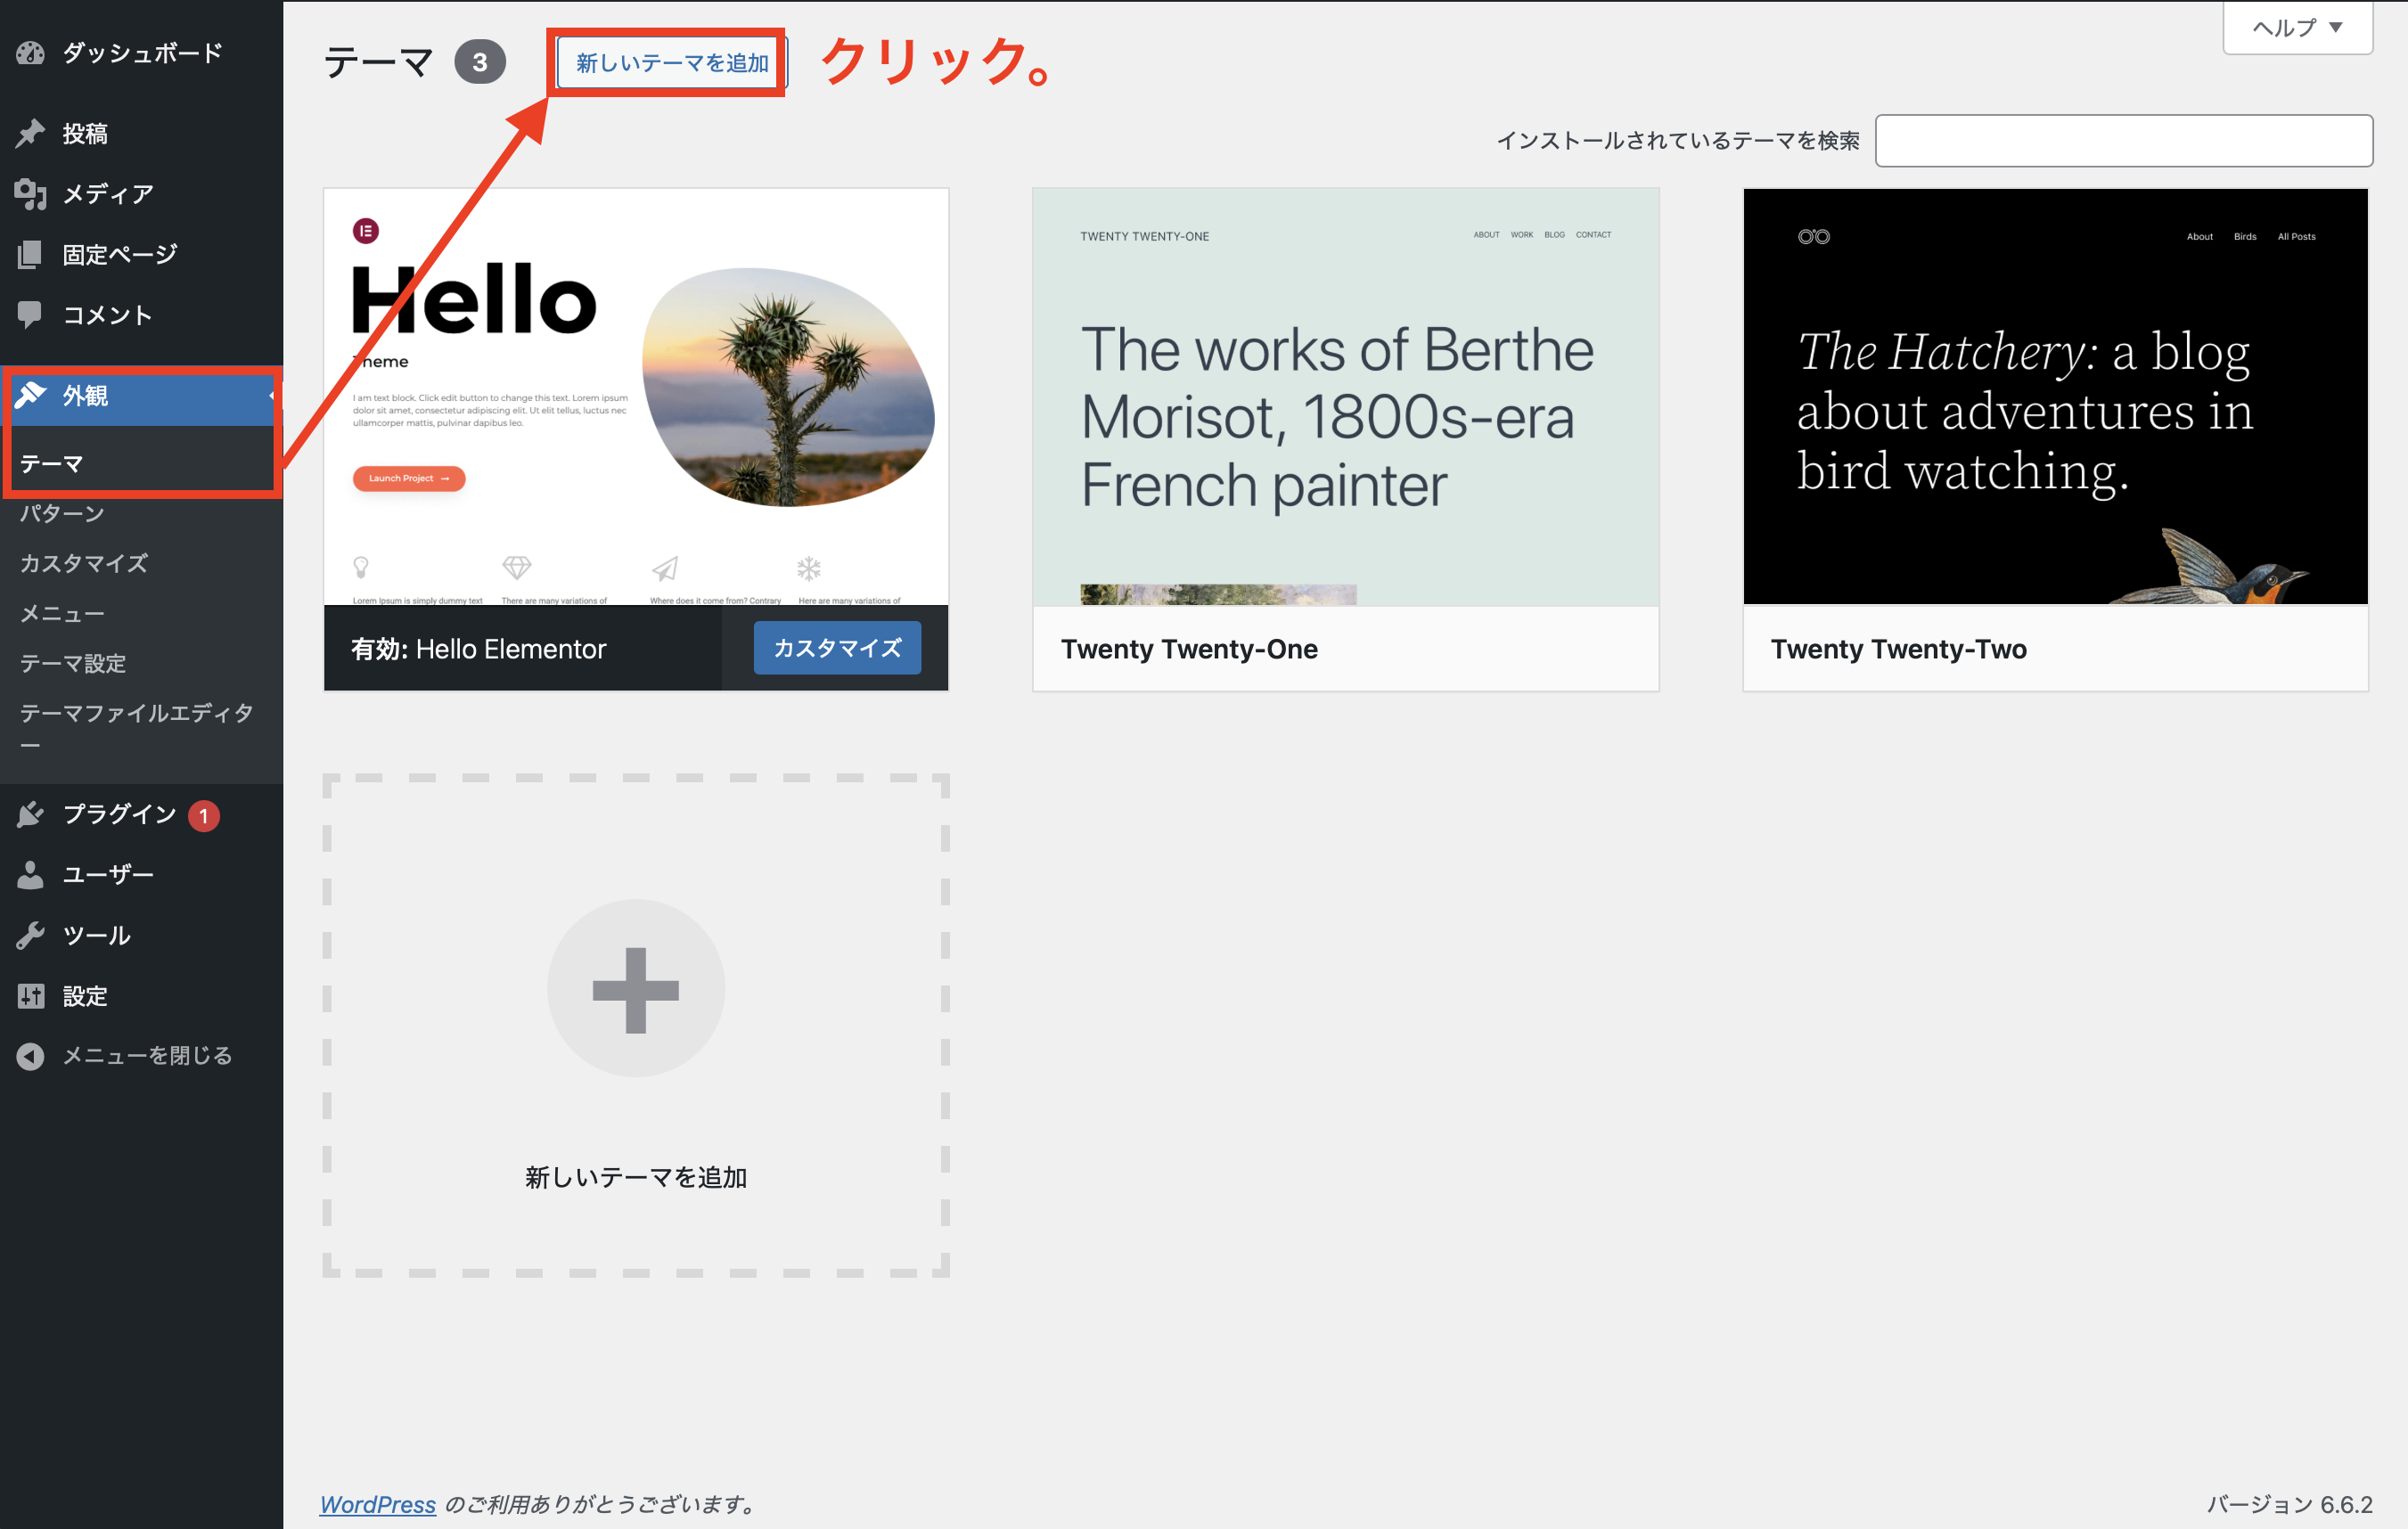Click the 固定ページ pages icon
This screenshot has width=2408, height=1529.
[x=31, y=254]
